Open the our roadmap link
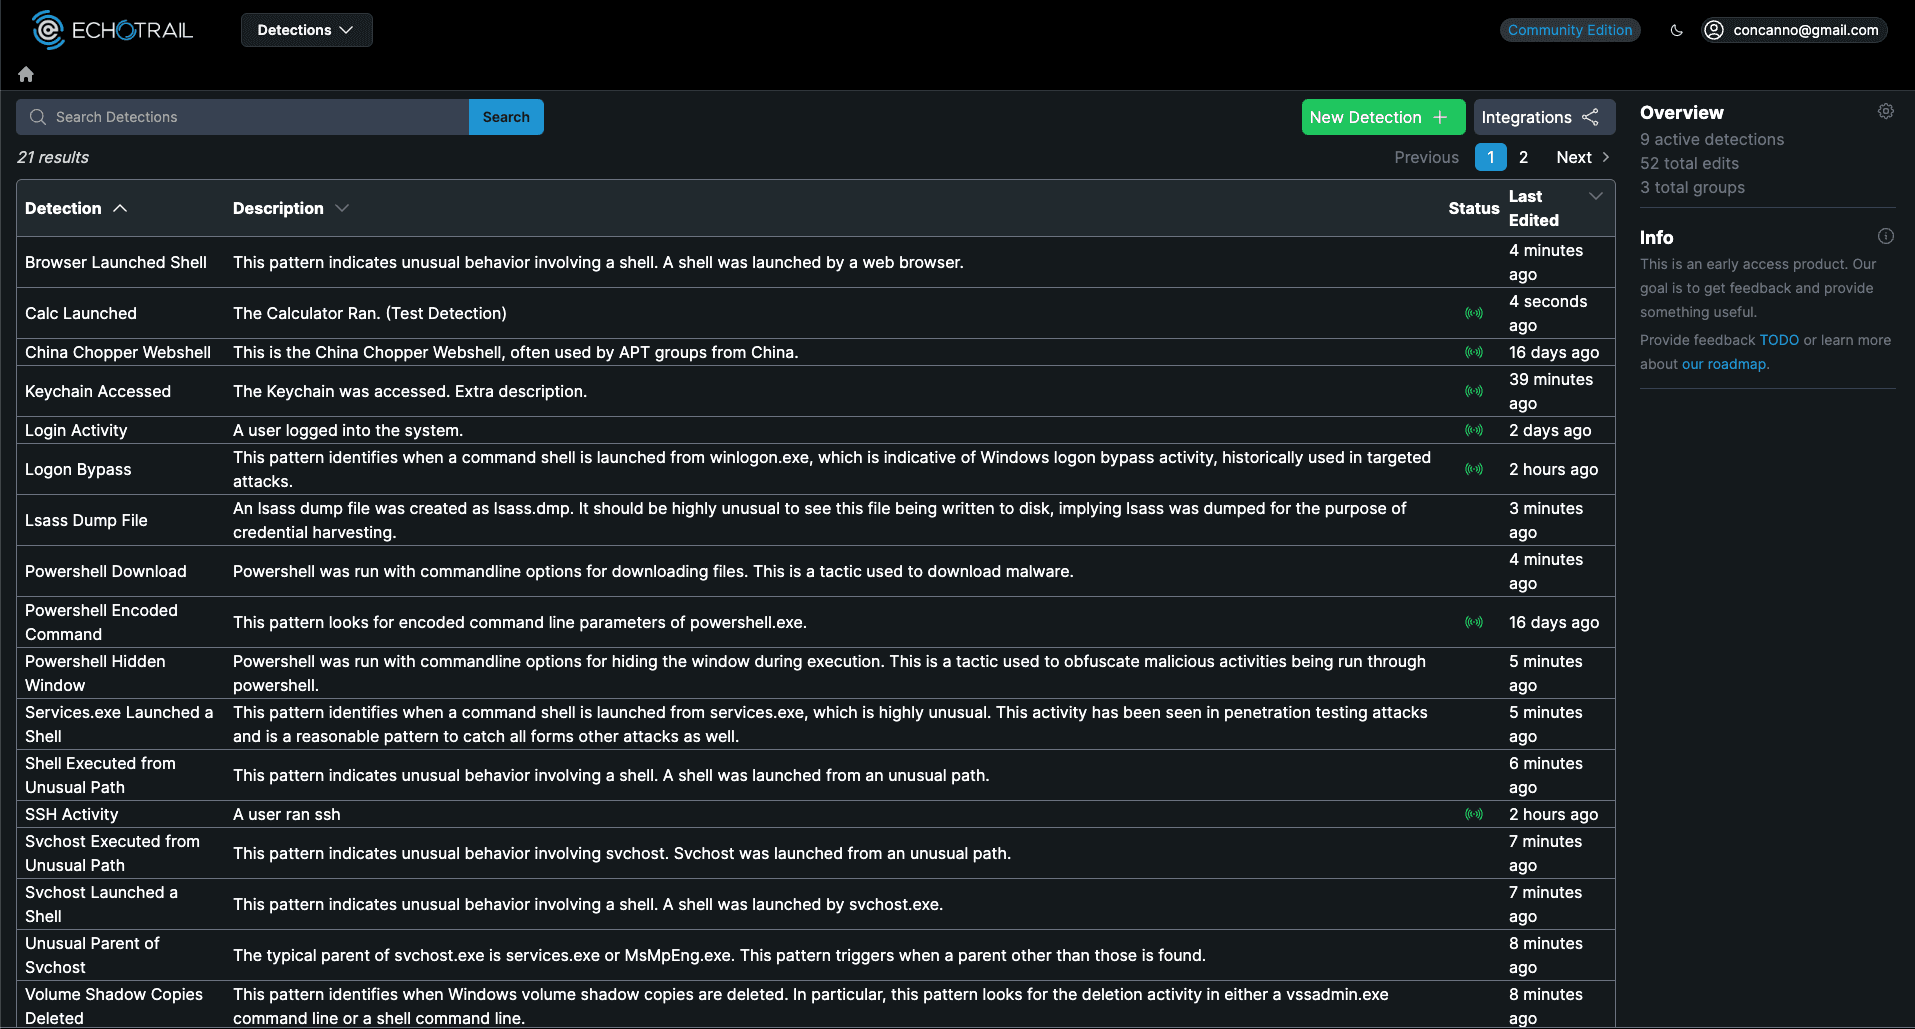Image resolution: width=1915 pixels, height=1029 pixels. tap(1724, 364)
